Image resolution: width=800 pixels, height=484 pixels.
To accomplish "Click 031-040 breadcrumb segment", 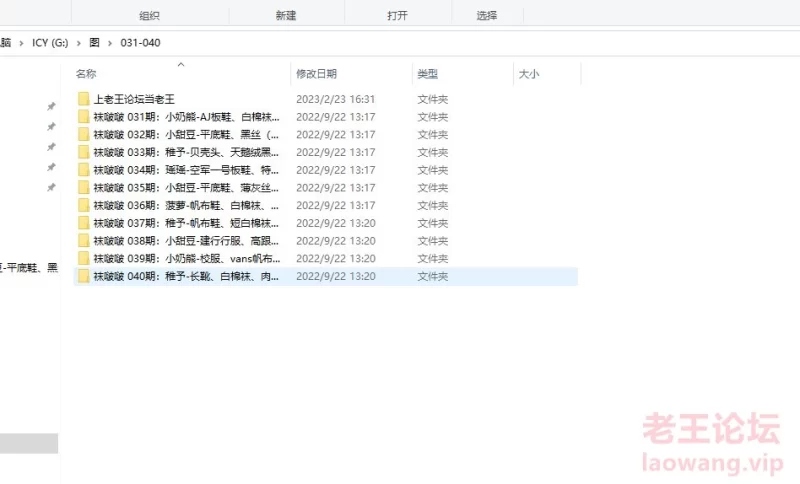I will (x=140, y=43).
